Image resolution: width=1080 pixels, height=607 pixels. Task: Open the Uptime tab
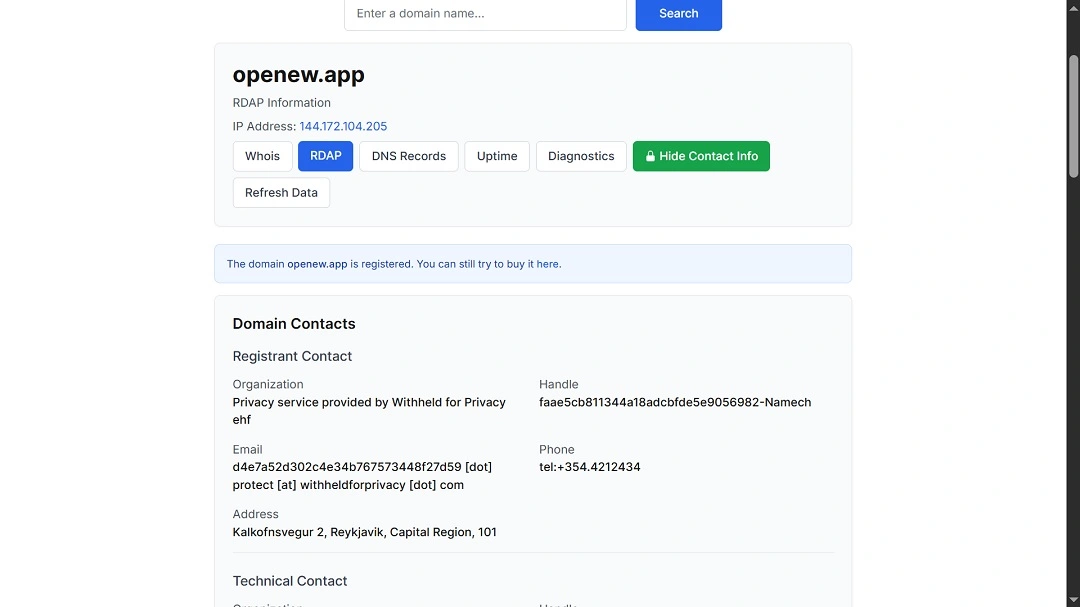[x=497, y=156]
